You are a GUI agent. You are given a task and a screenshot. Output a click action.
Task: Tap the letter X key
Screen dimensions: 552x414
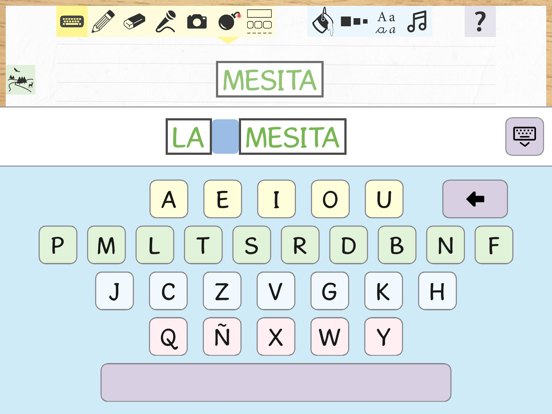pyautogui.click(x=276, y=337)
